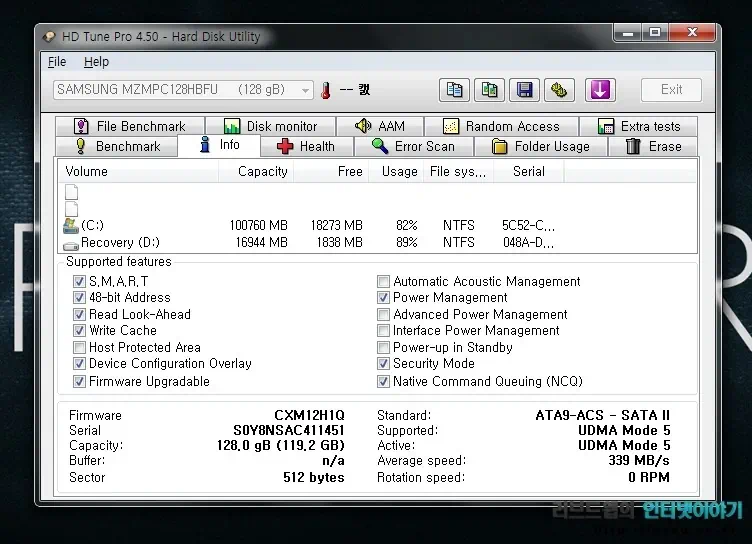Click the 89% usage value
752x544 pixels.
[x=407, y=242]
